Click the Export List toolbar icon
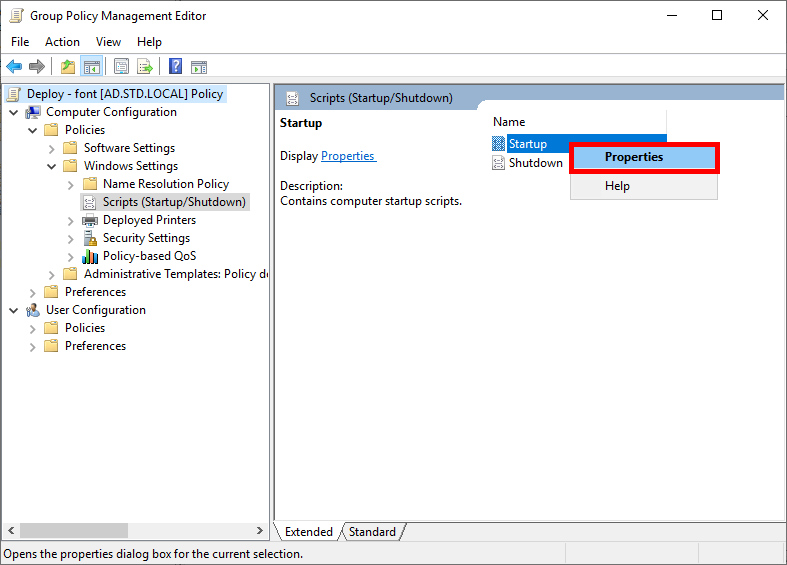 [145, 67]
